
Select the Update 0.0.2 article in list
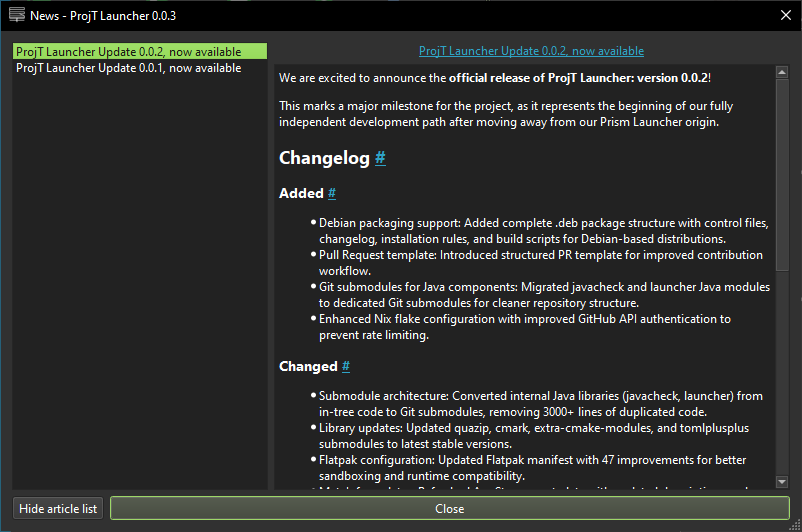click(x=128, y=51)
